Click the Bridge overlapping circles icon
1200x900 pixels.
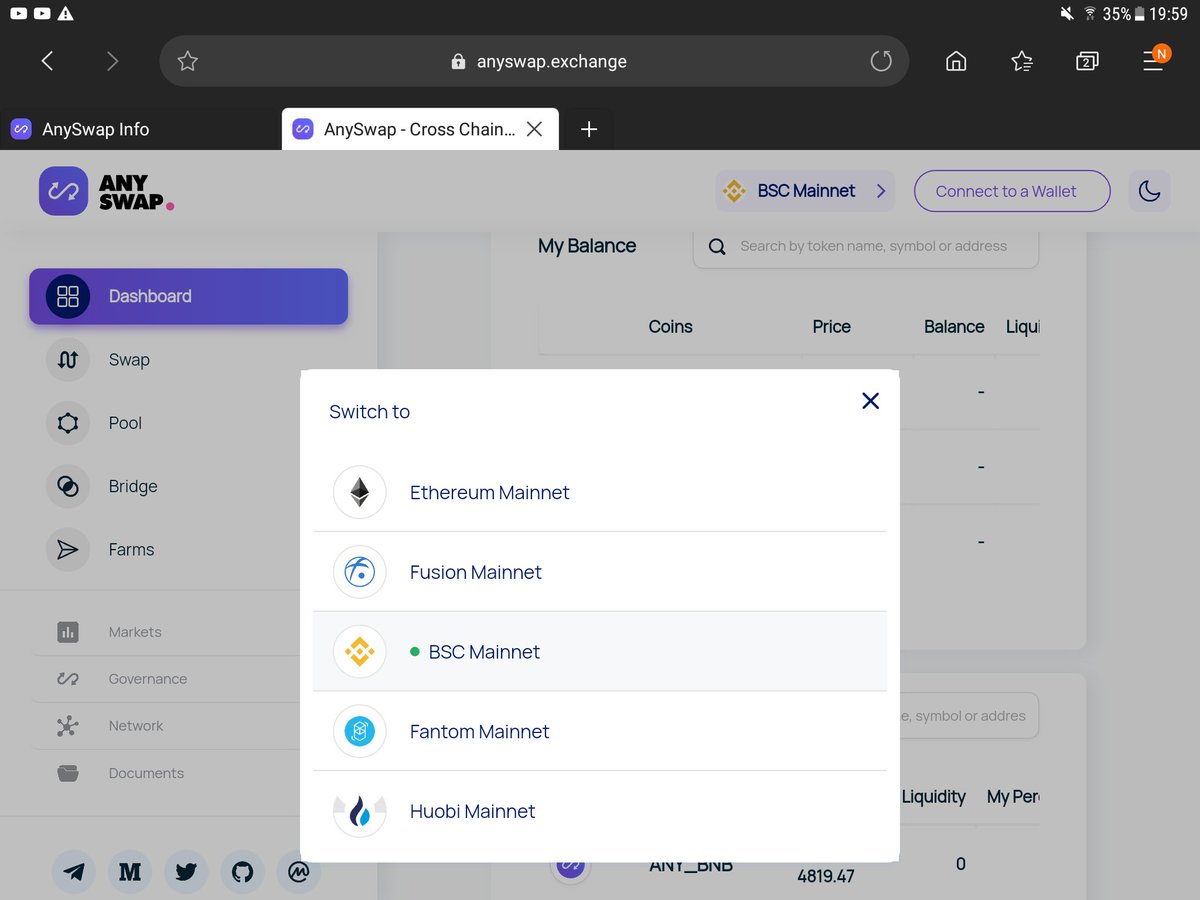point(68,486)
